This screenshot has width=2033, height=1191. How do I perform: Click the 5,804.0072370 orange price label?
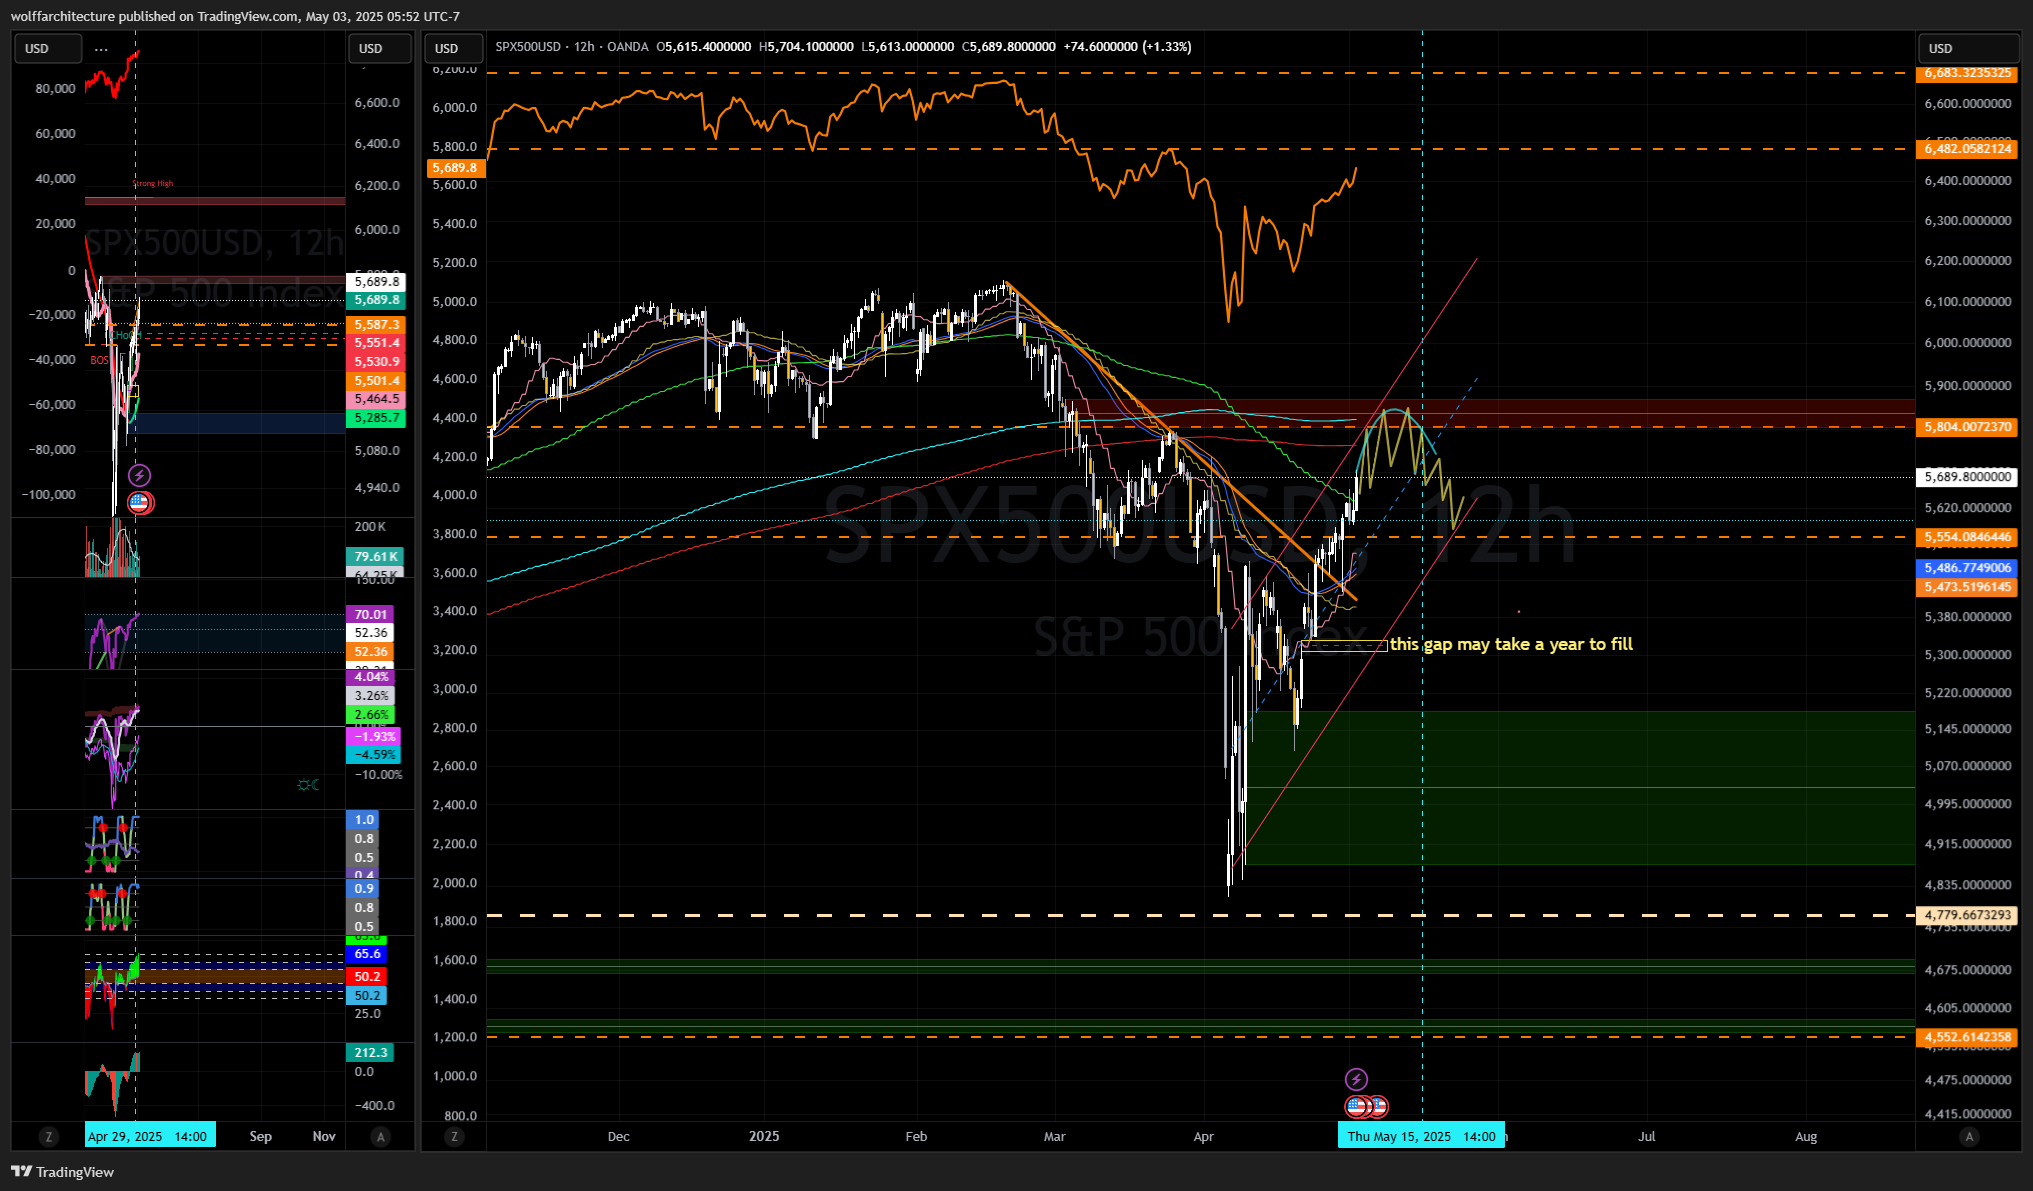[1967, 427]
